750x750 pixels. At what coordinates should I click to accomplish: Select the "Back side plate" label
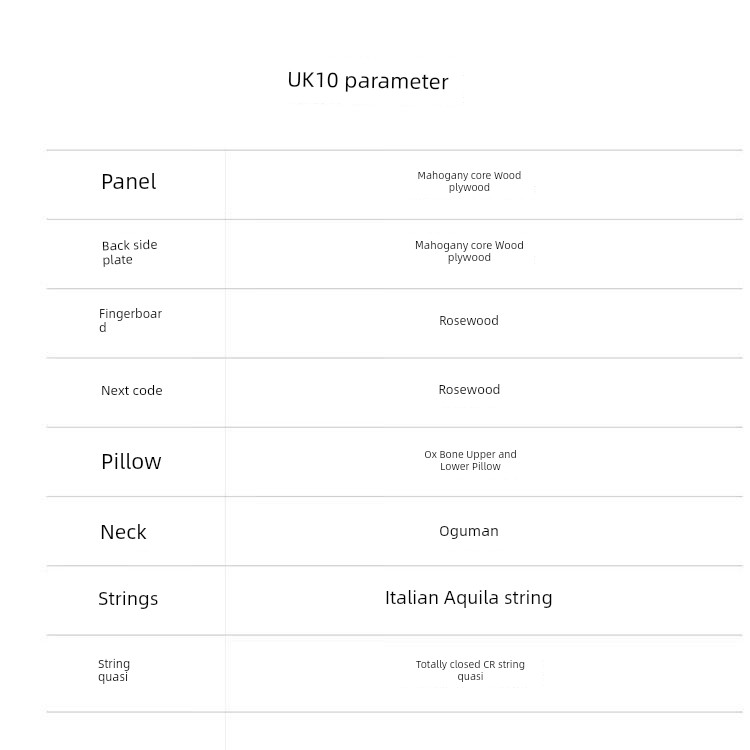click(129, 252)
